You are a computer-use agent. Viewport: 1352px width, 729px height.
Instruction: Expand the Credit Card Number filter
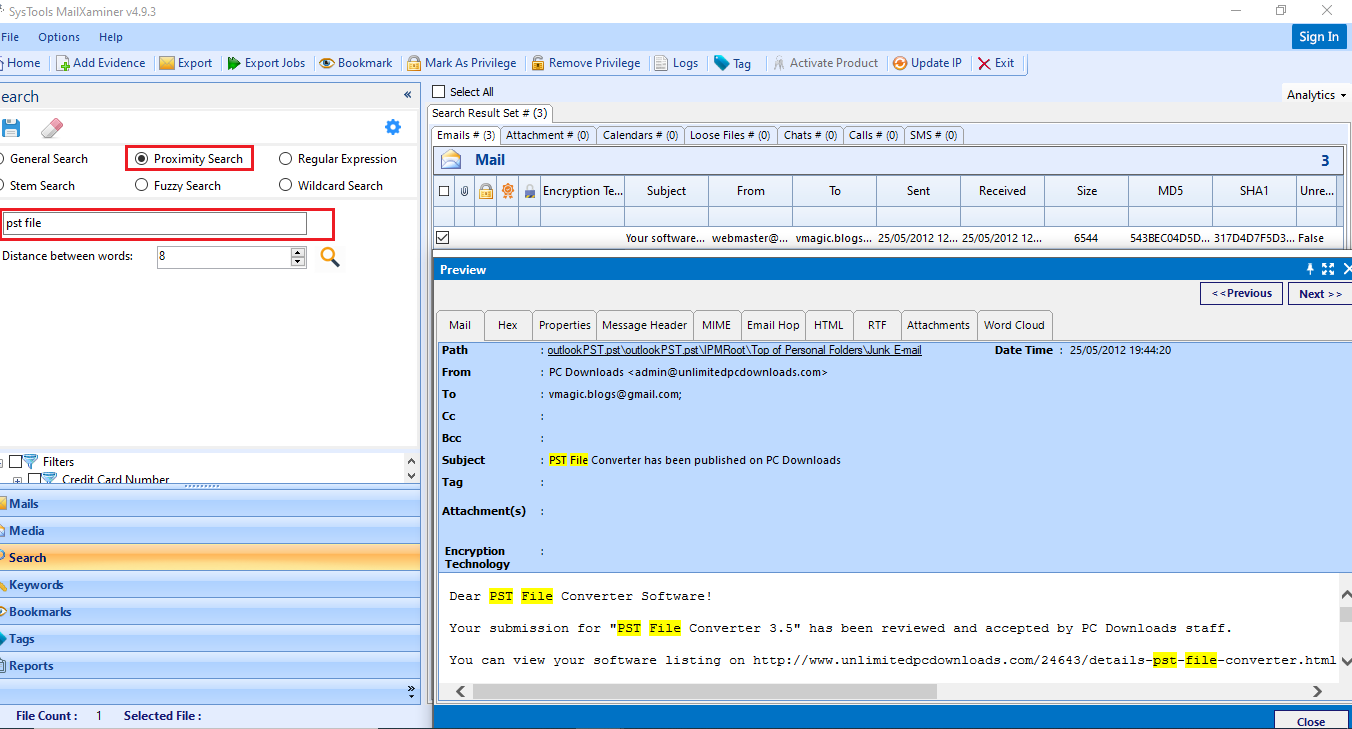(16, 480)
